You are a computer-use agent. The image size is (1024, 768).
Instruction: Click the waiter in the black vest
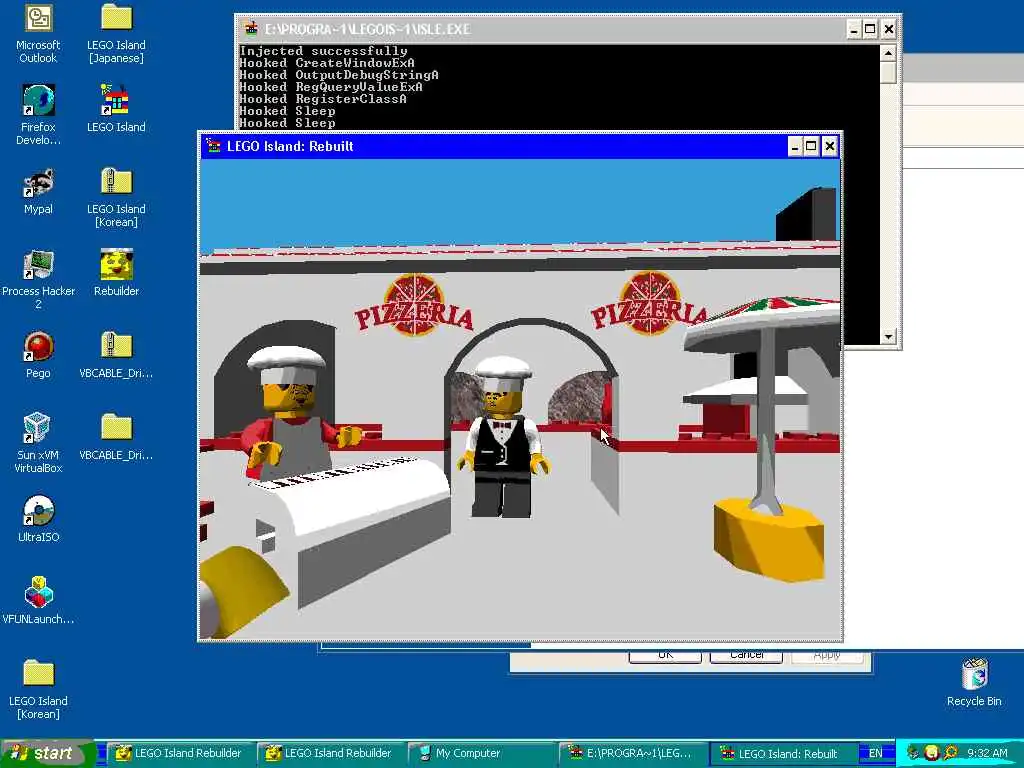coord(502,438)
